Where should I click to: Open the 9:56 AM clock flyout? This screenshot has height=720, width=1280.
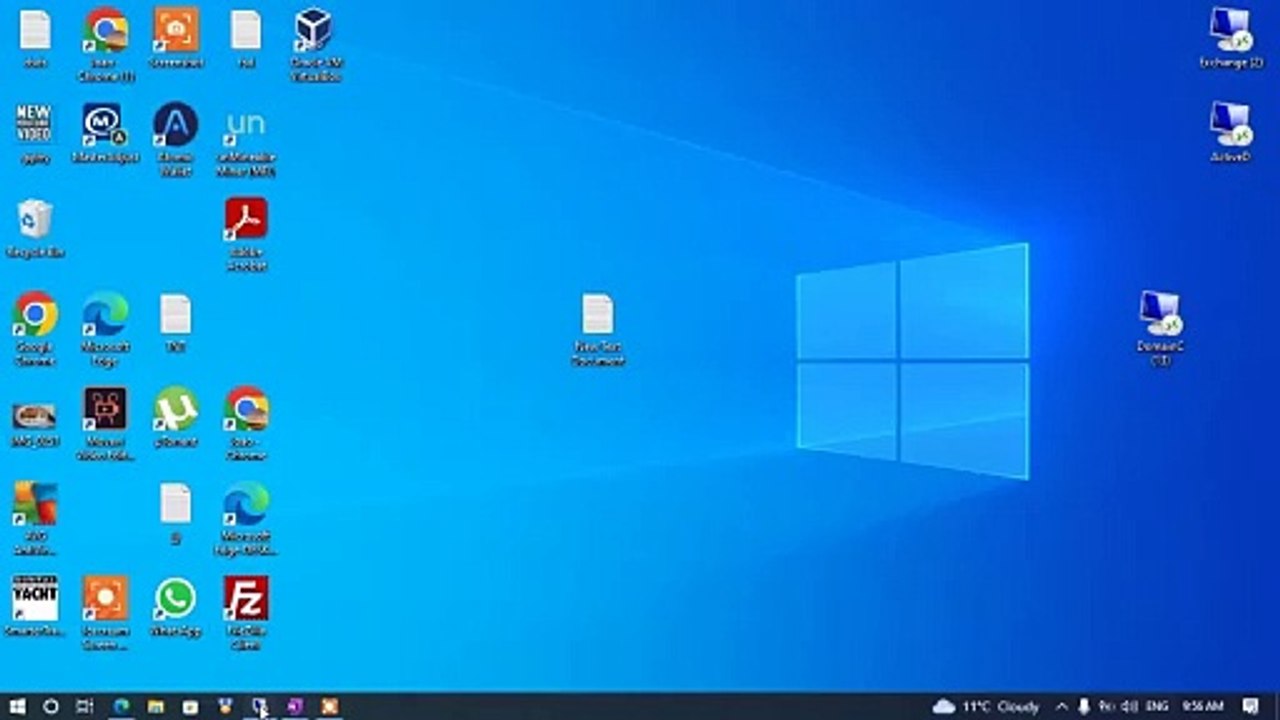click(1203, 706)
